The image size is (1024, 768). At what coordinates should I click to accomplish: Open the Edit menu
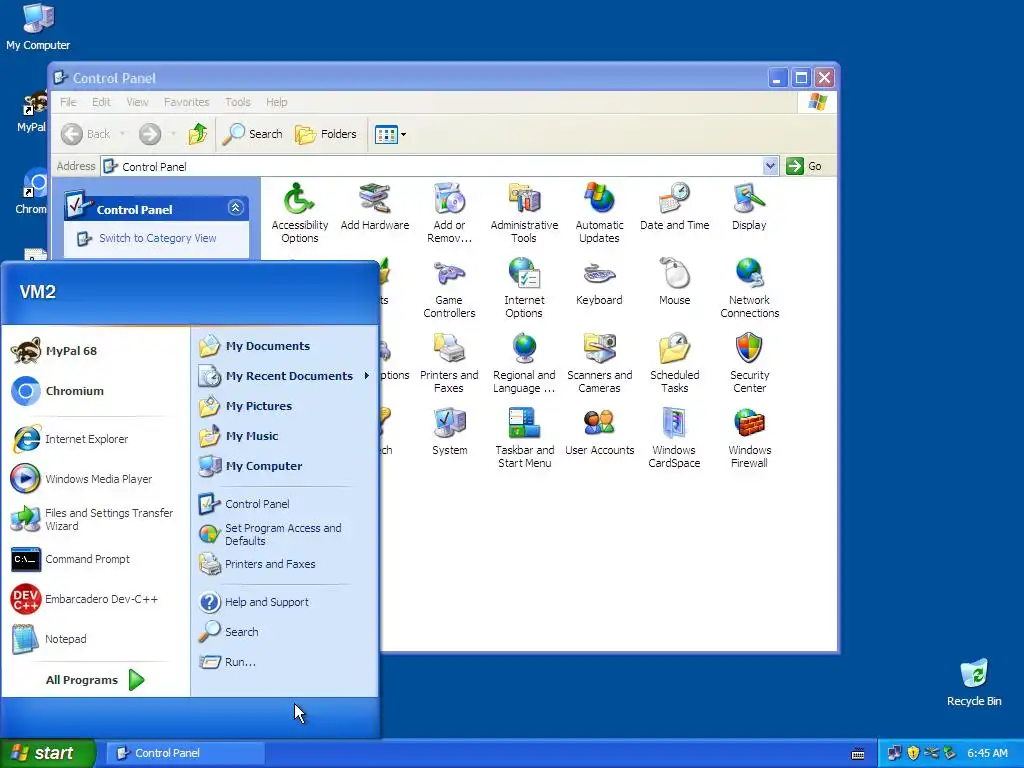pyautogui.click(x=101, y=102)
